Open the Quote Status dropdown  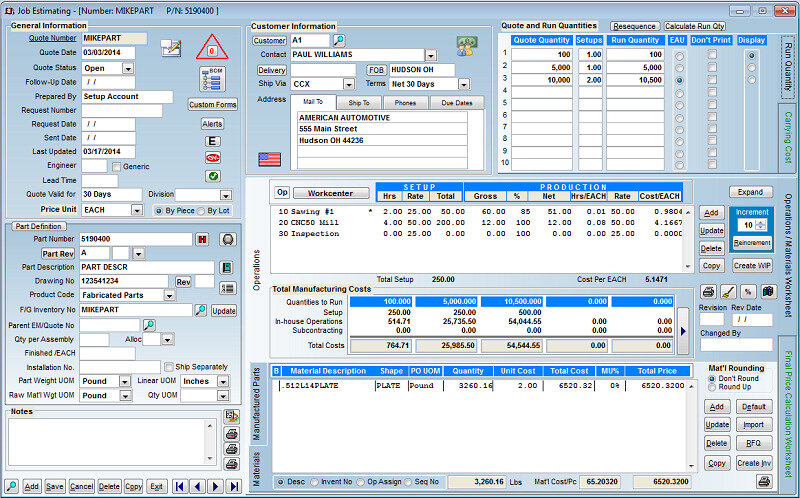click(128, 68)
